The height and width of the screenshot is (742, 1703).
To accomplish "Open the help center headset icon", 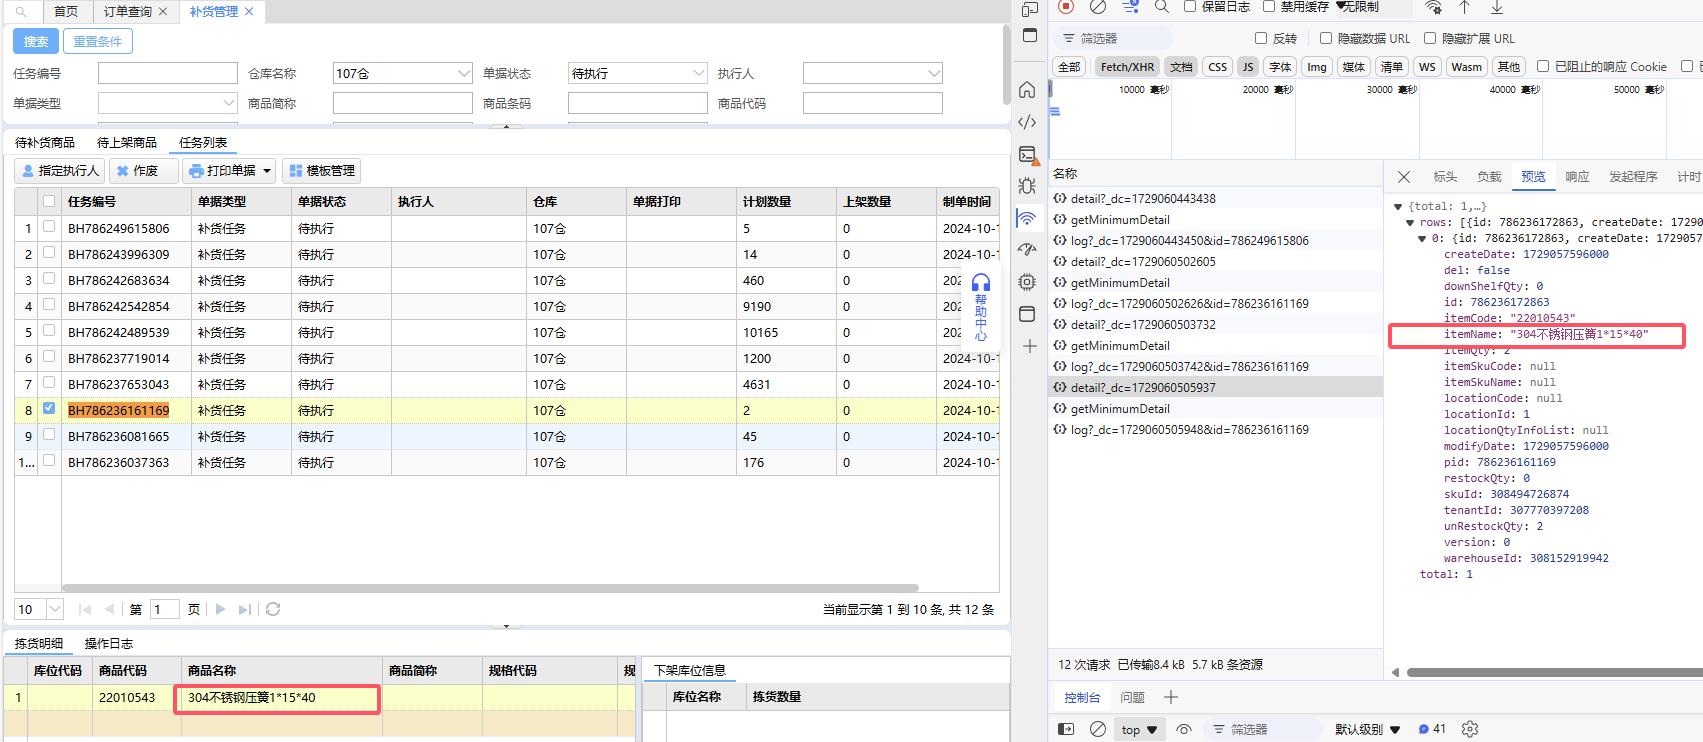I will click(981, 284).
